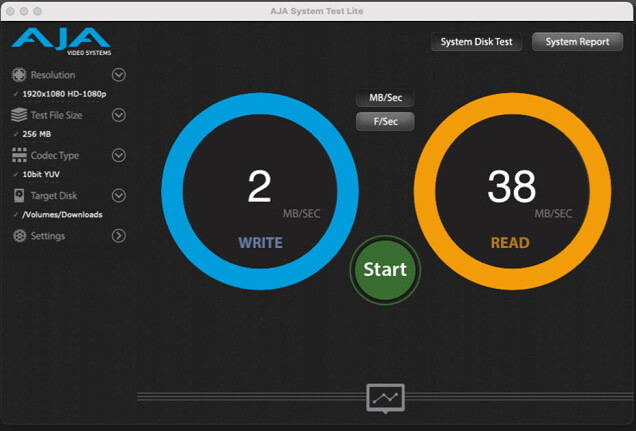This screenshot has width=636, height=431.
Task: Open the Settings chevron arrow
Action: pos(119,236)
